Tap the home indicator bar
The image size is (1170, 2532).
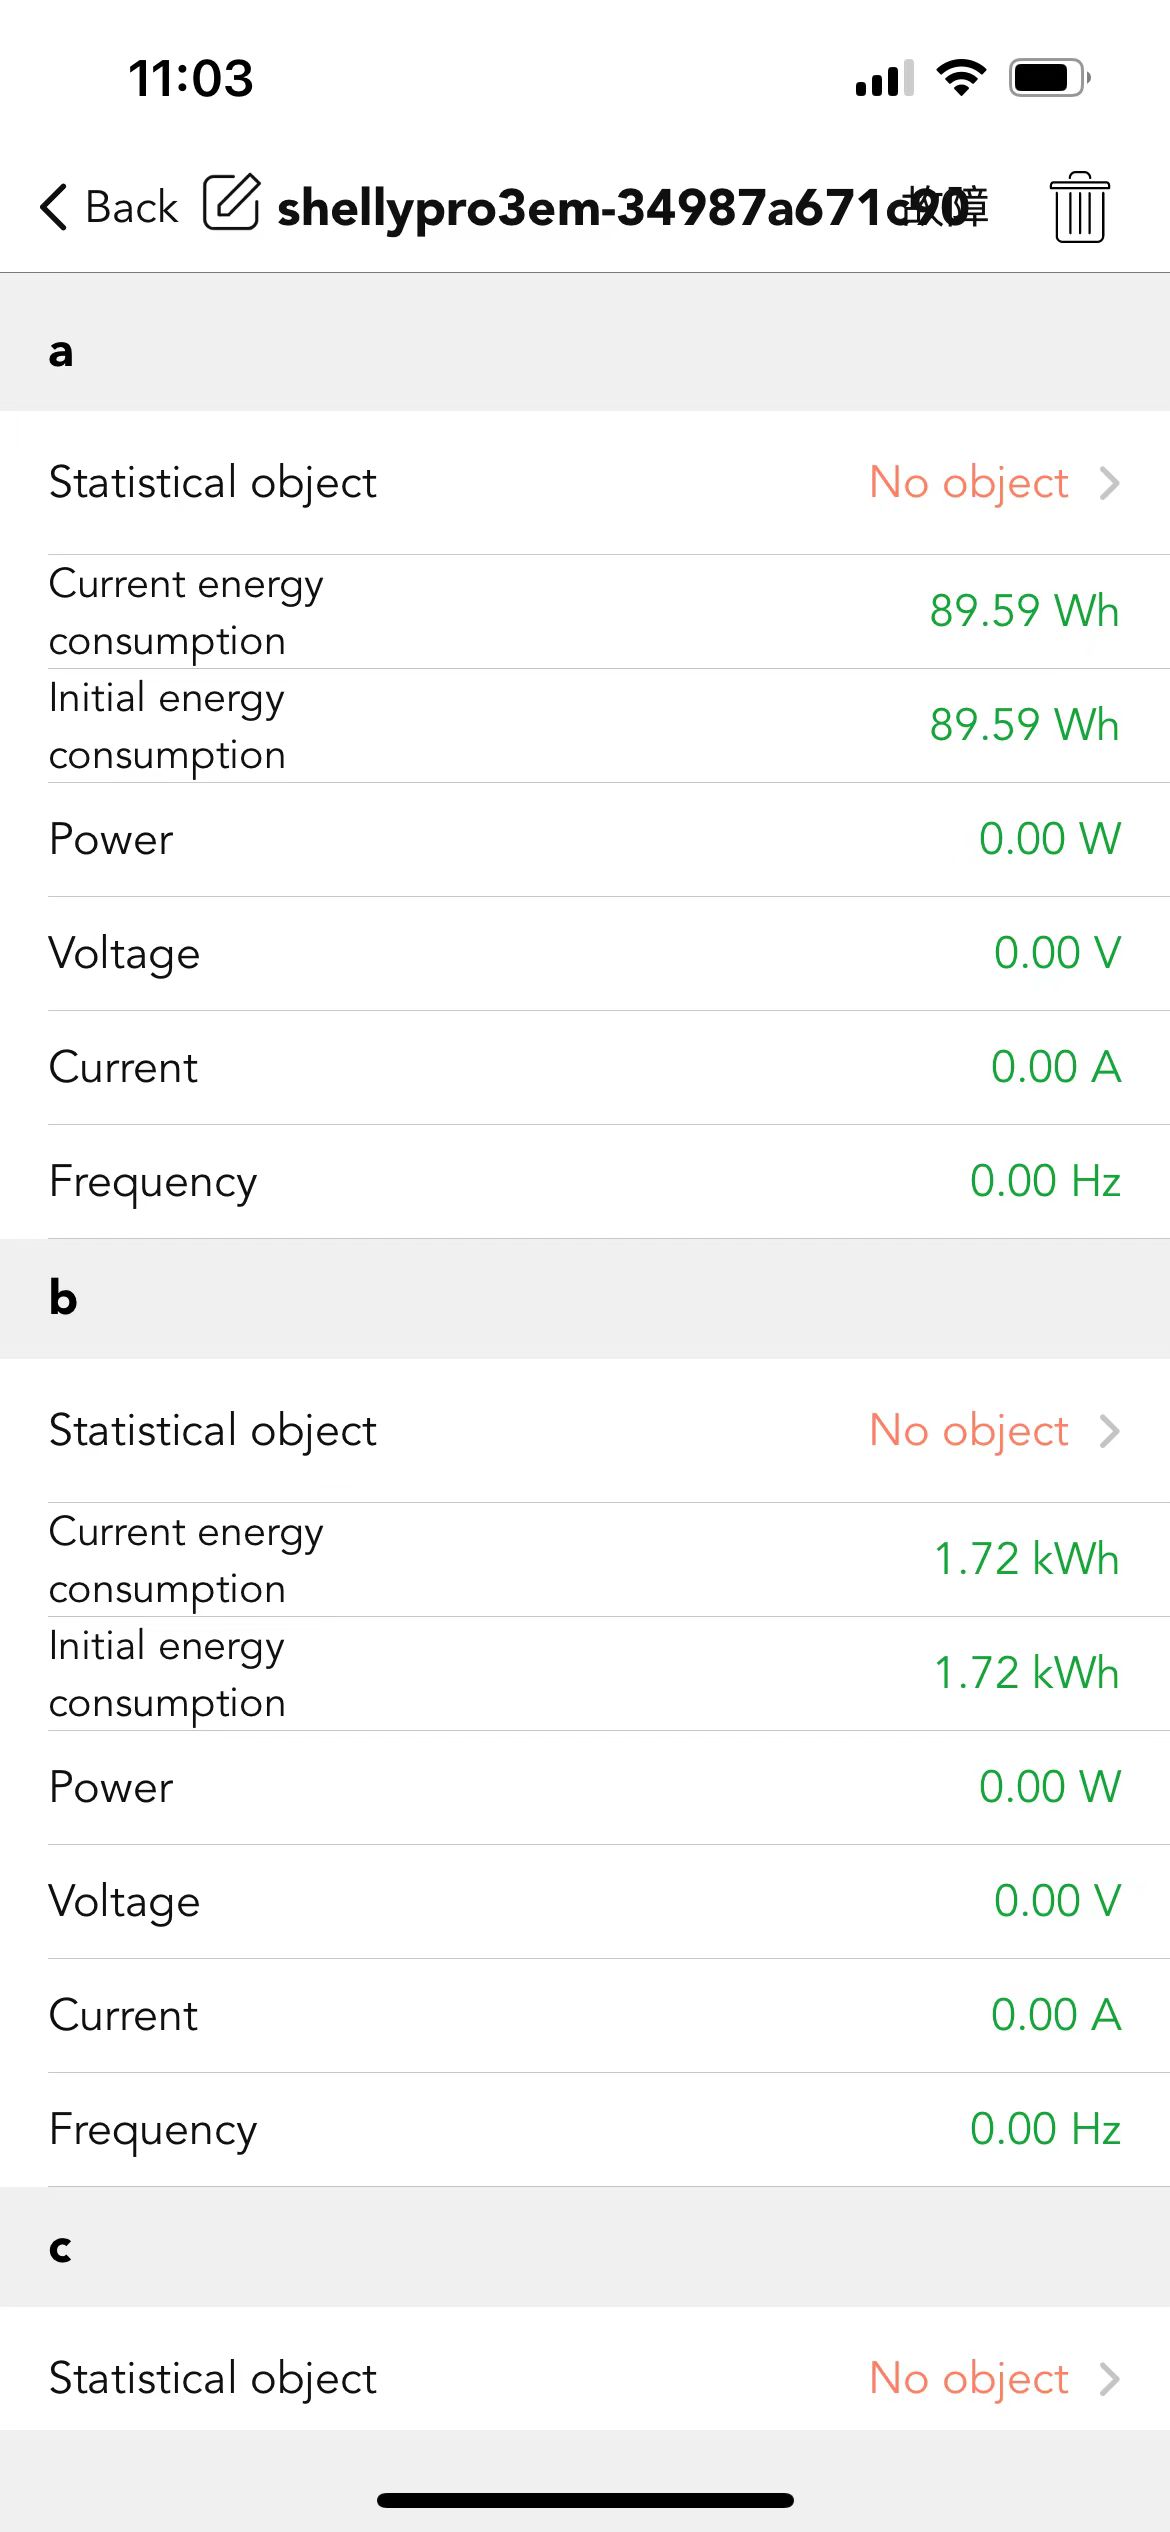(x=585, y=2500)
